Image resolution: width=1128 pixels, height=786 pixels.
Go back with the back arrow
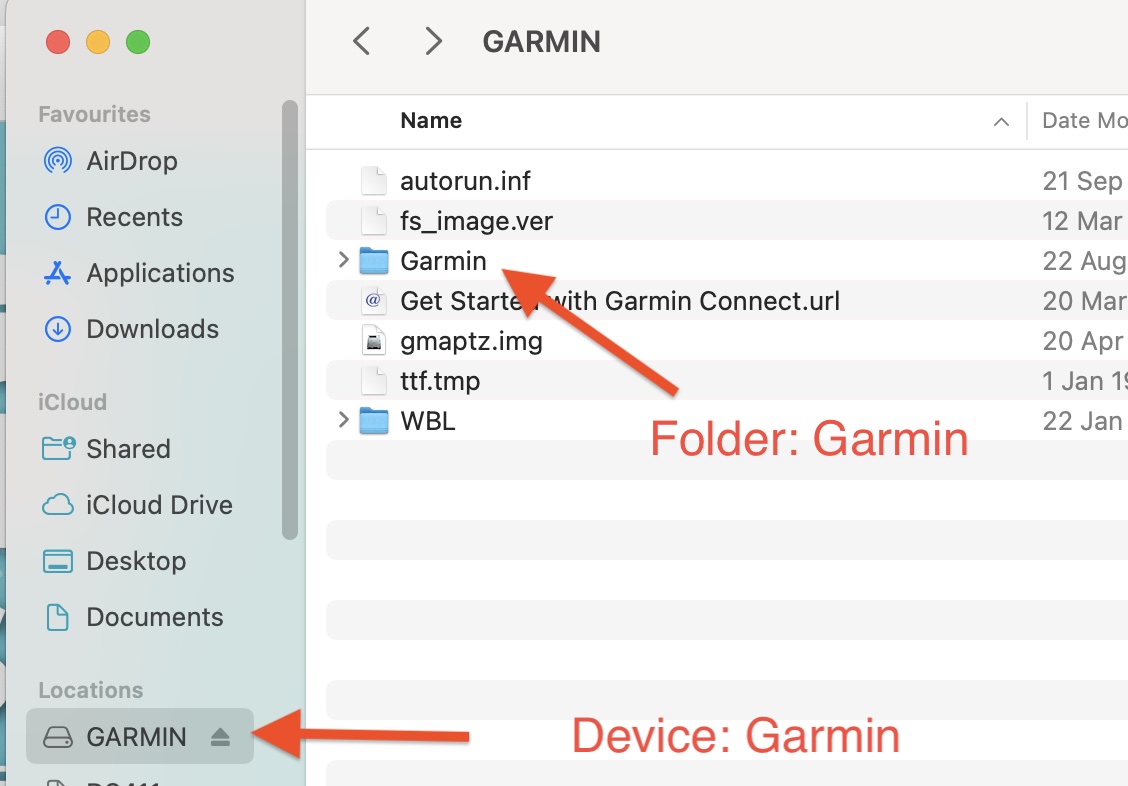pos(362,41)
